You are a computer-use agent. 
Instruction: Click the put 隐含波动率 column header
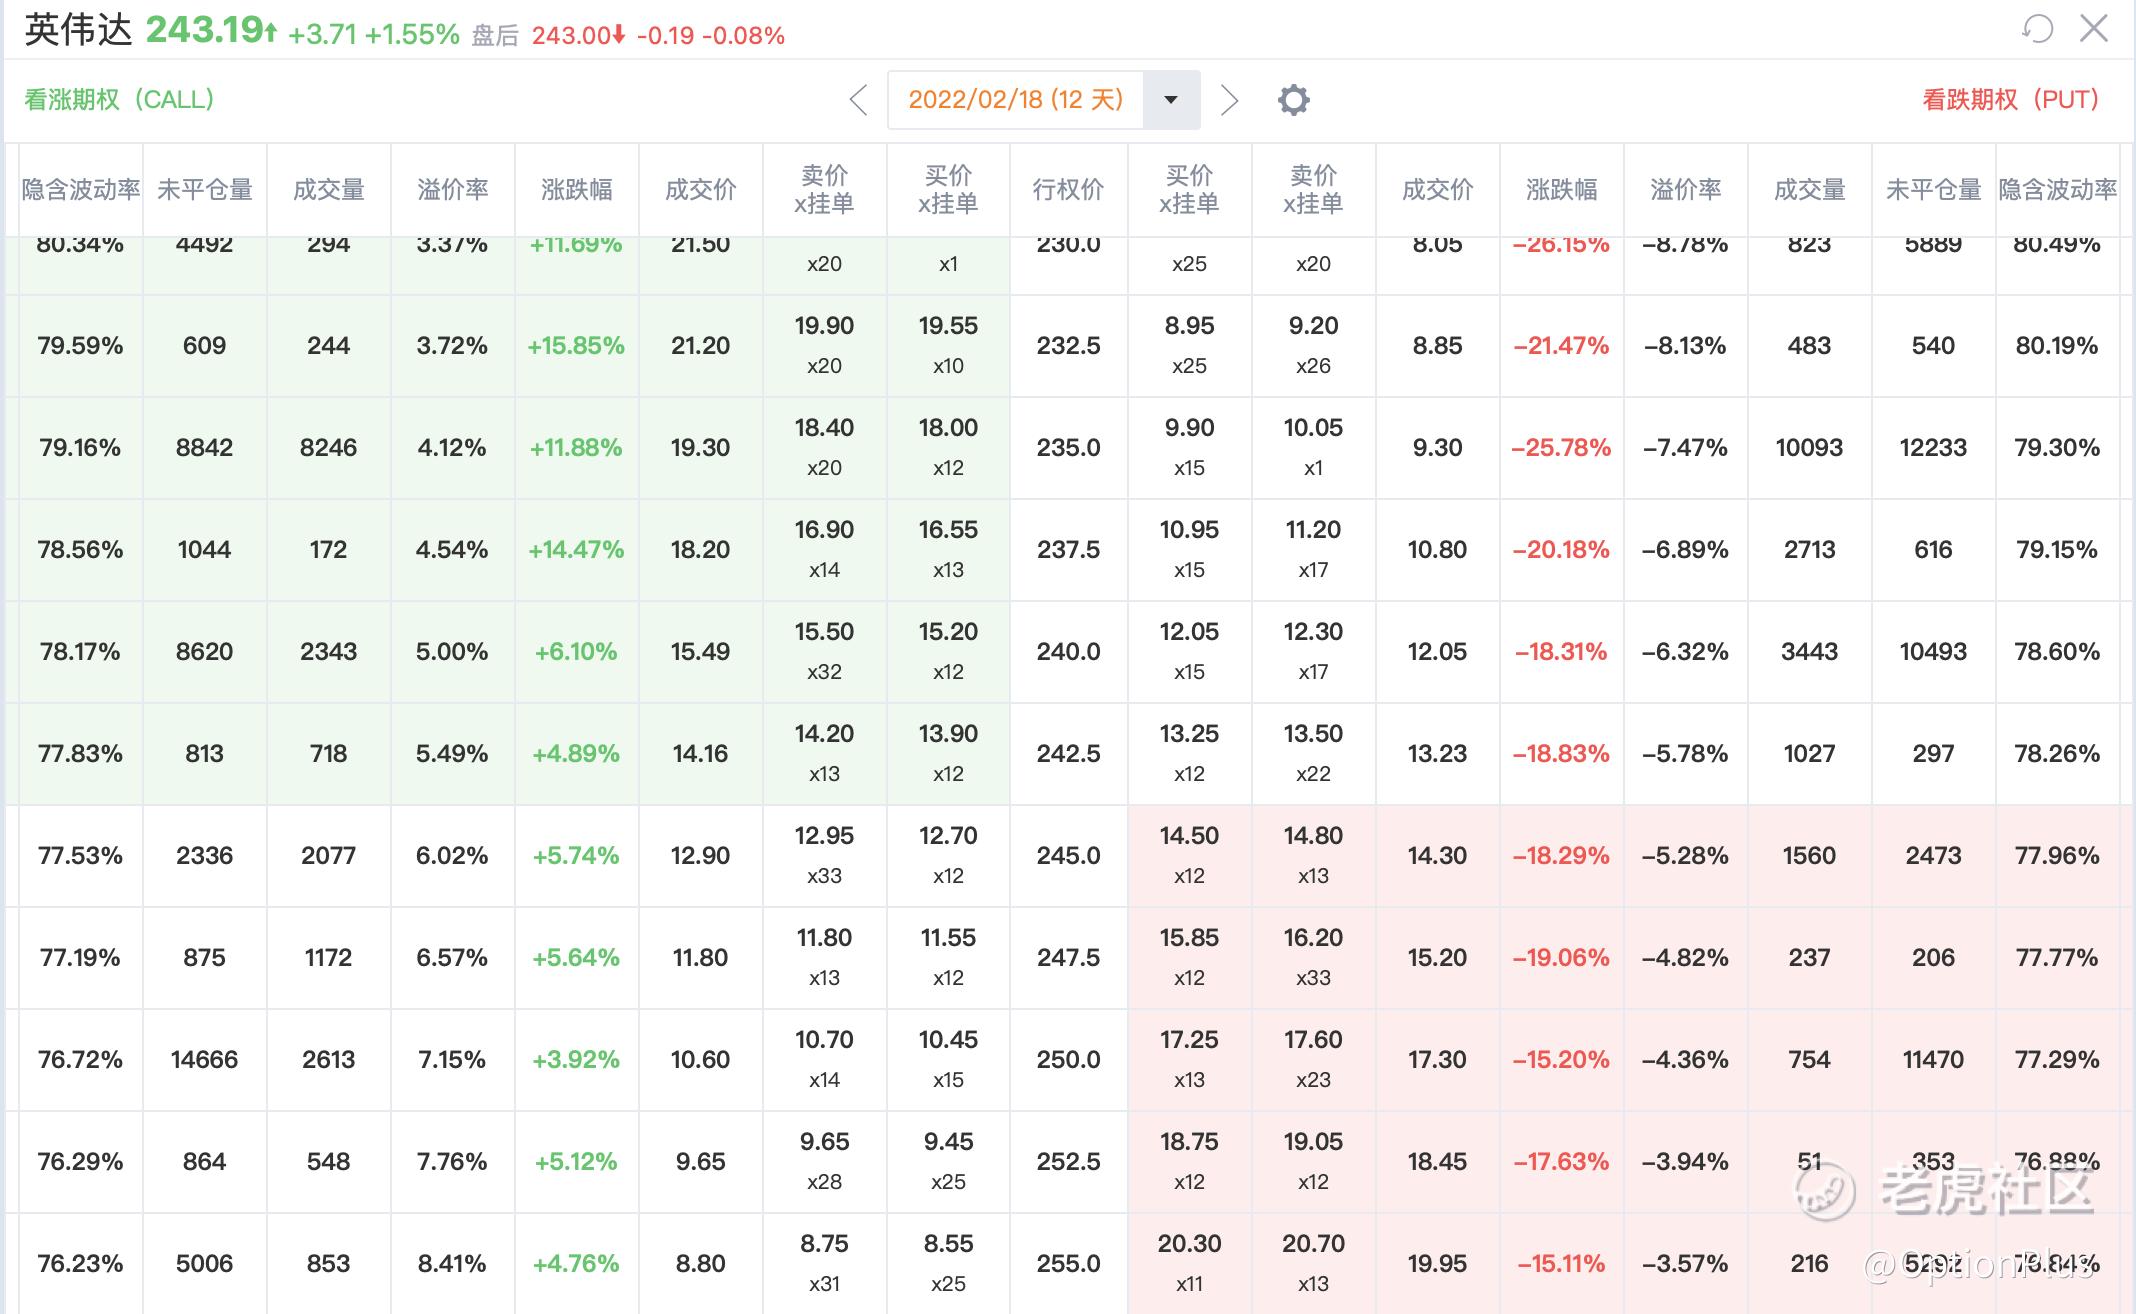point(2058,190)
